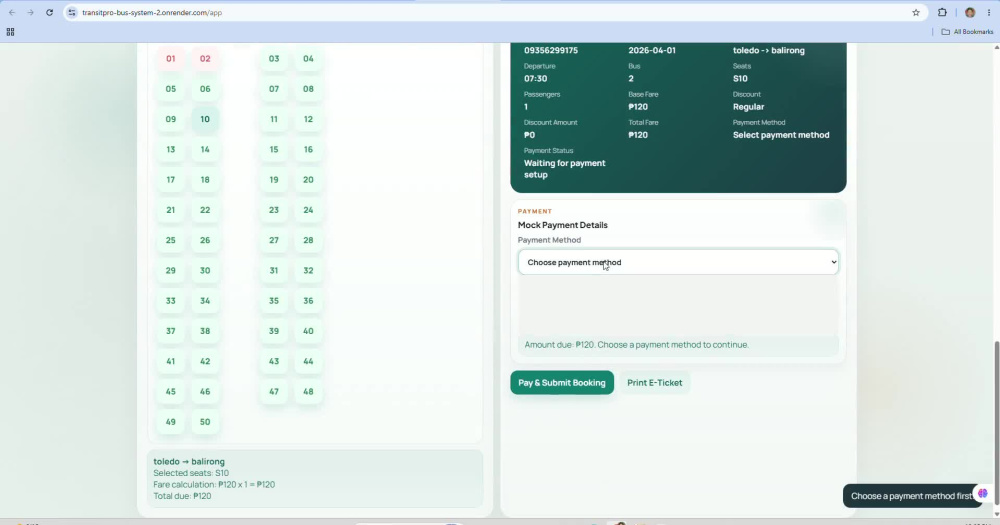The image size is (1000, 525).
Task: Click 'Select payment method' summary value
Action: coord(781,135)
